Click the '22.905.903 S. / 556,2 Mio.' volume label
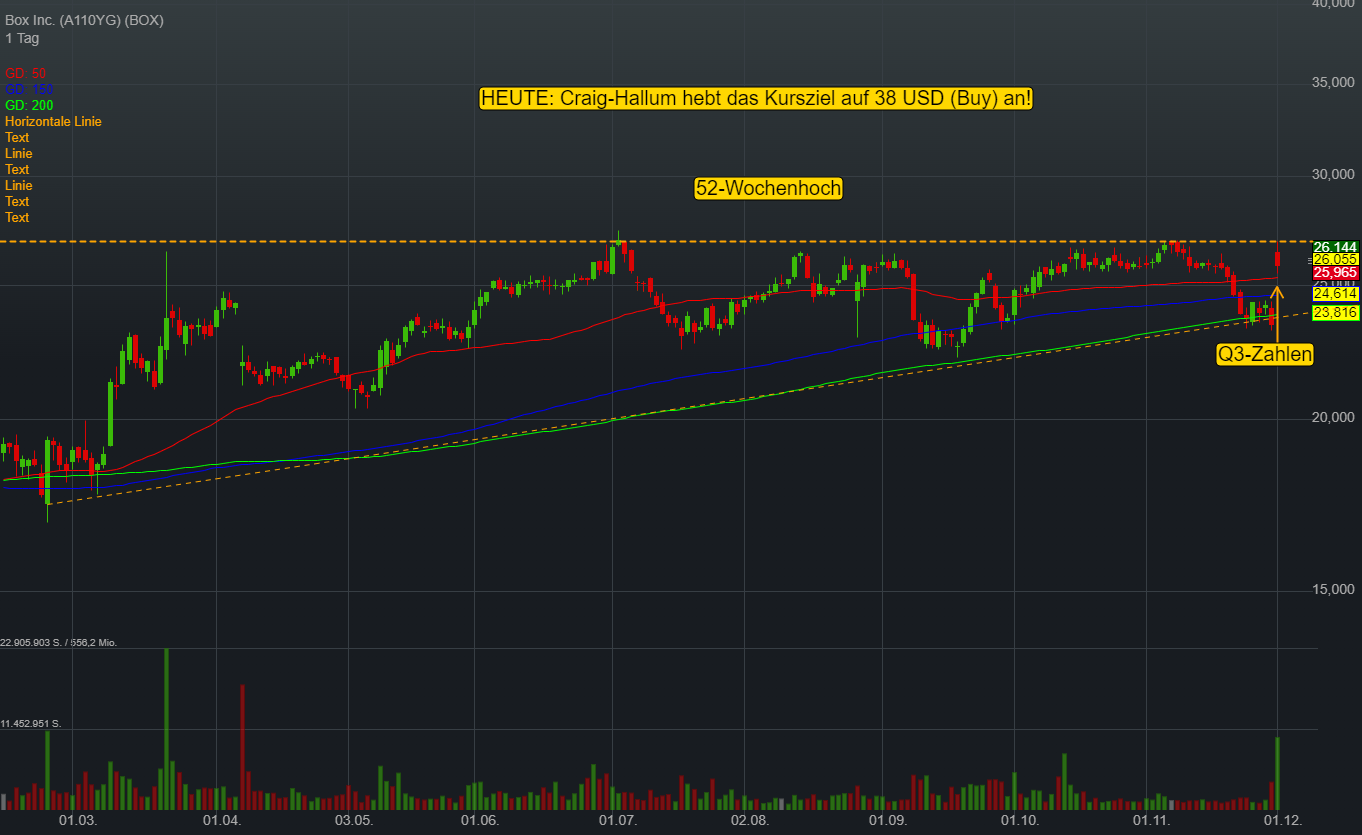1362x835 pixels. point(60,642)
